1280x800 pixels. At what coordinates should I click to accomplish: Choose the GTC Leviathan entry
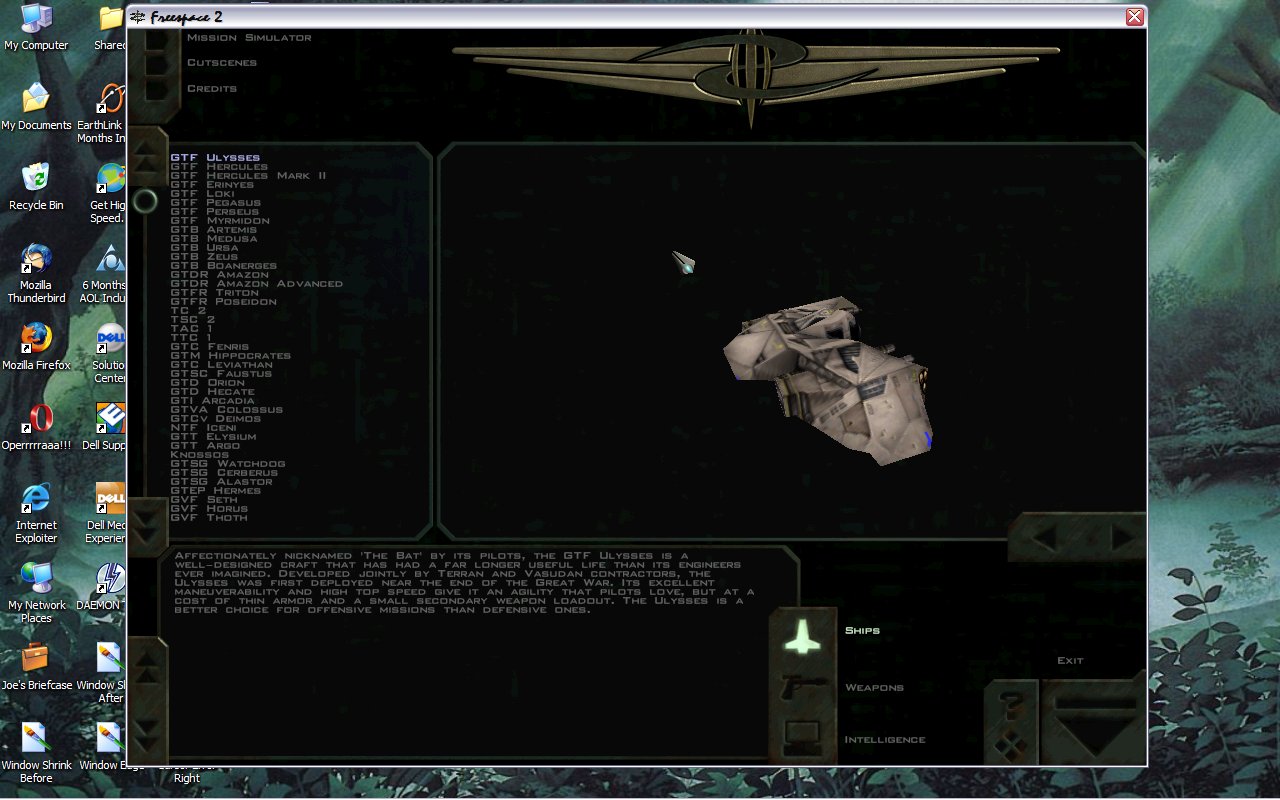point(221,365)
